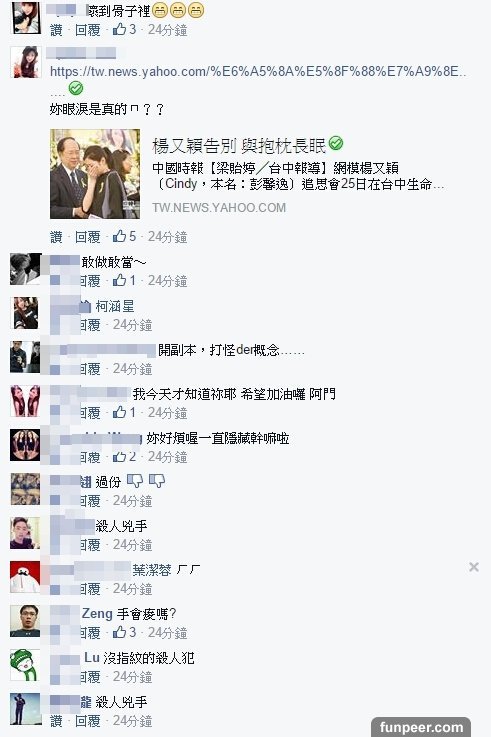Click the thumbs-up icon on the 手會痠嗎 comment
Screen dimensions: 491x737
119,632
